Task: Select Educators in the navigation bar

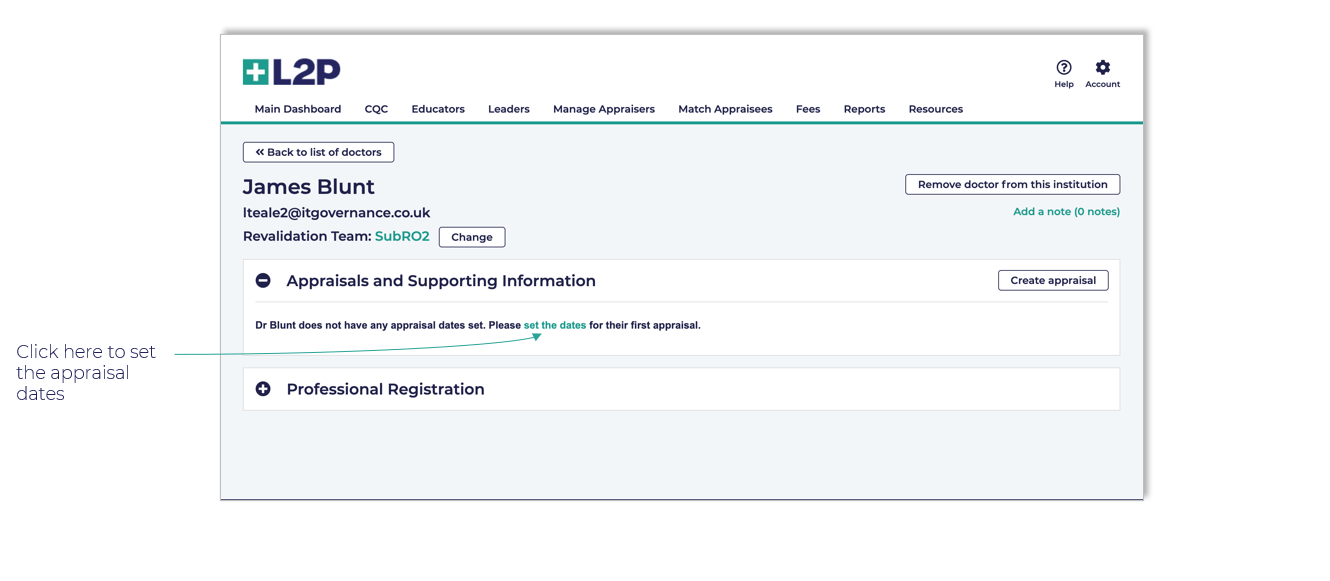Action: [438, 109]
